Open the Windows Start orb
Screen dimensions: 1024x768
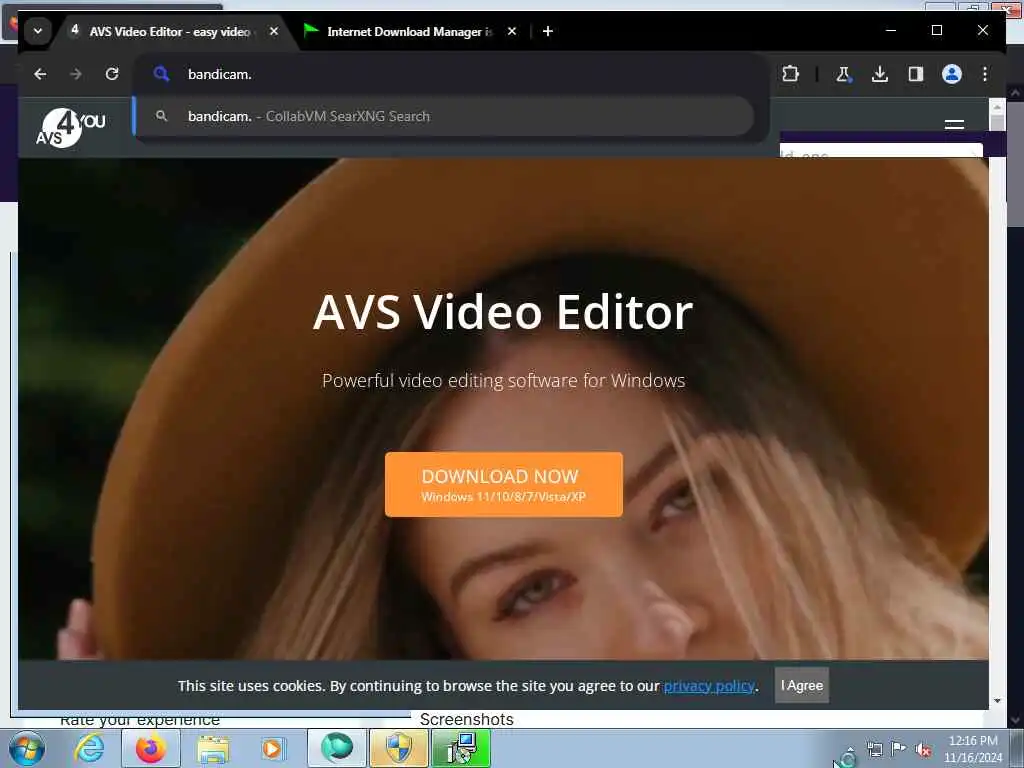pyautogui.click(x=26, y=749)
